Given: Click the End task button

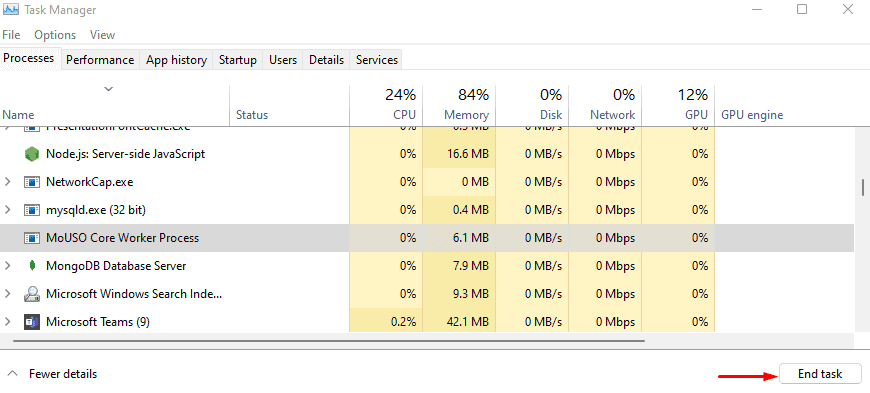Looking at the screenshot, I should tap(820, 374).
